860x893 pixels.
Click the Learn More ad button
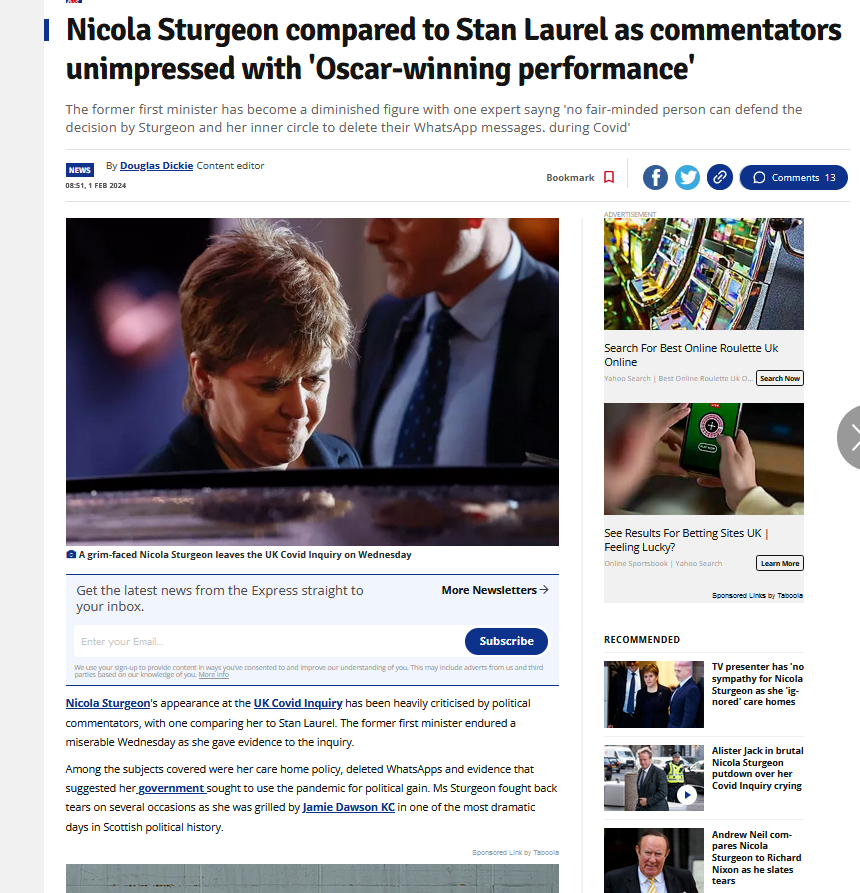(780, 563)
